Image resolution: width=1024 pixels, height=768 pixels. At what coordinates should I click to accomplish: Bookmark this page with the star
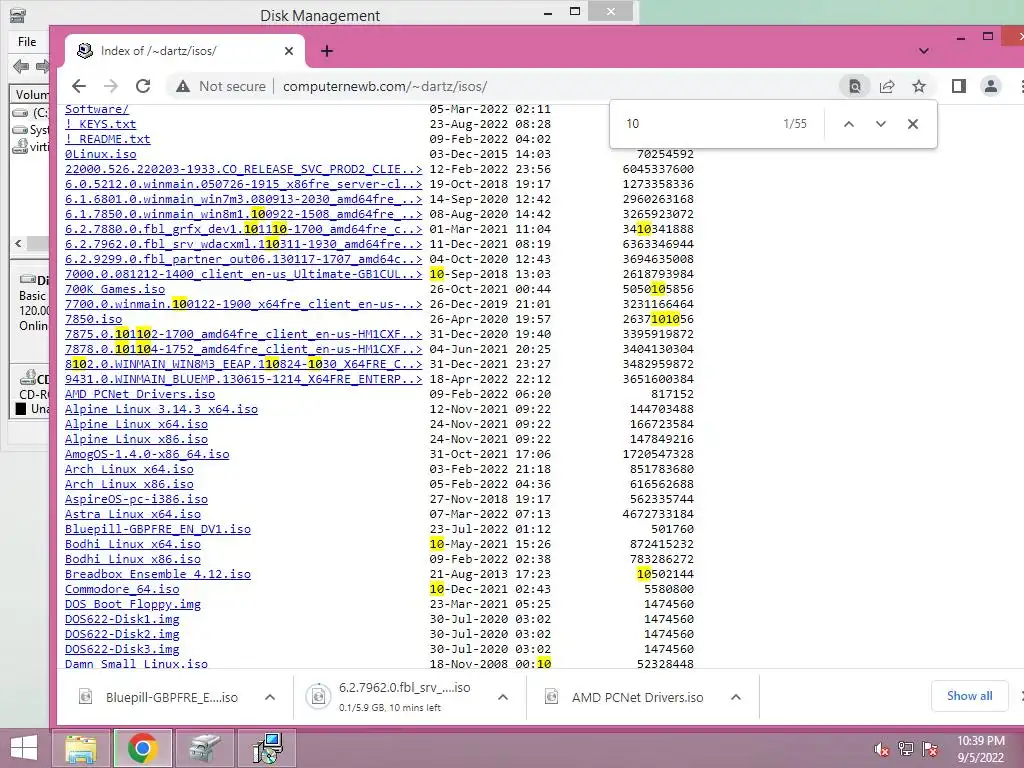pos(919,86)
